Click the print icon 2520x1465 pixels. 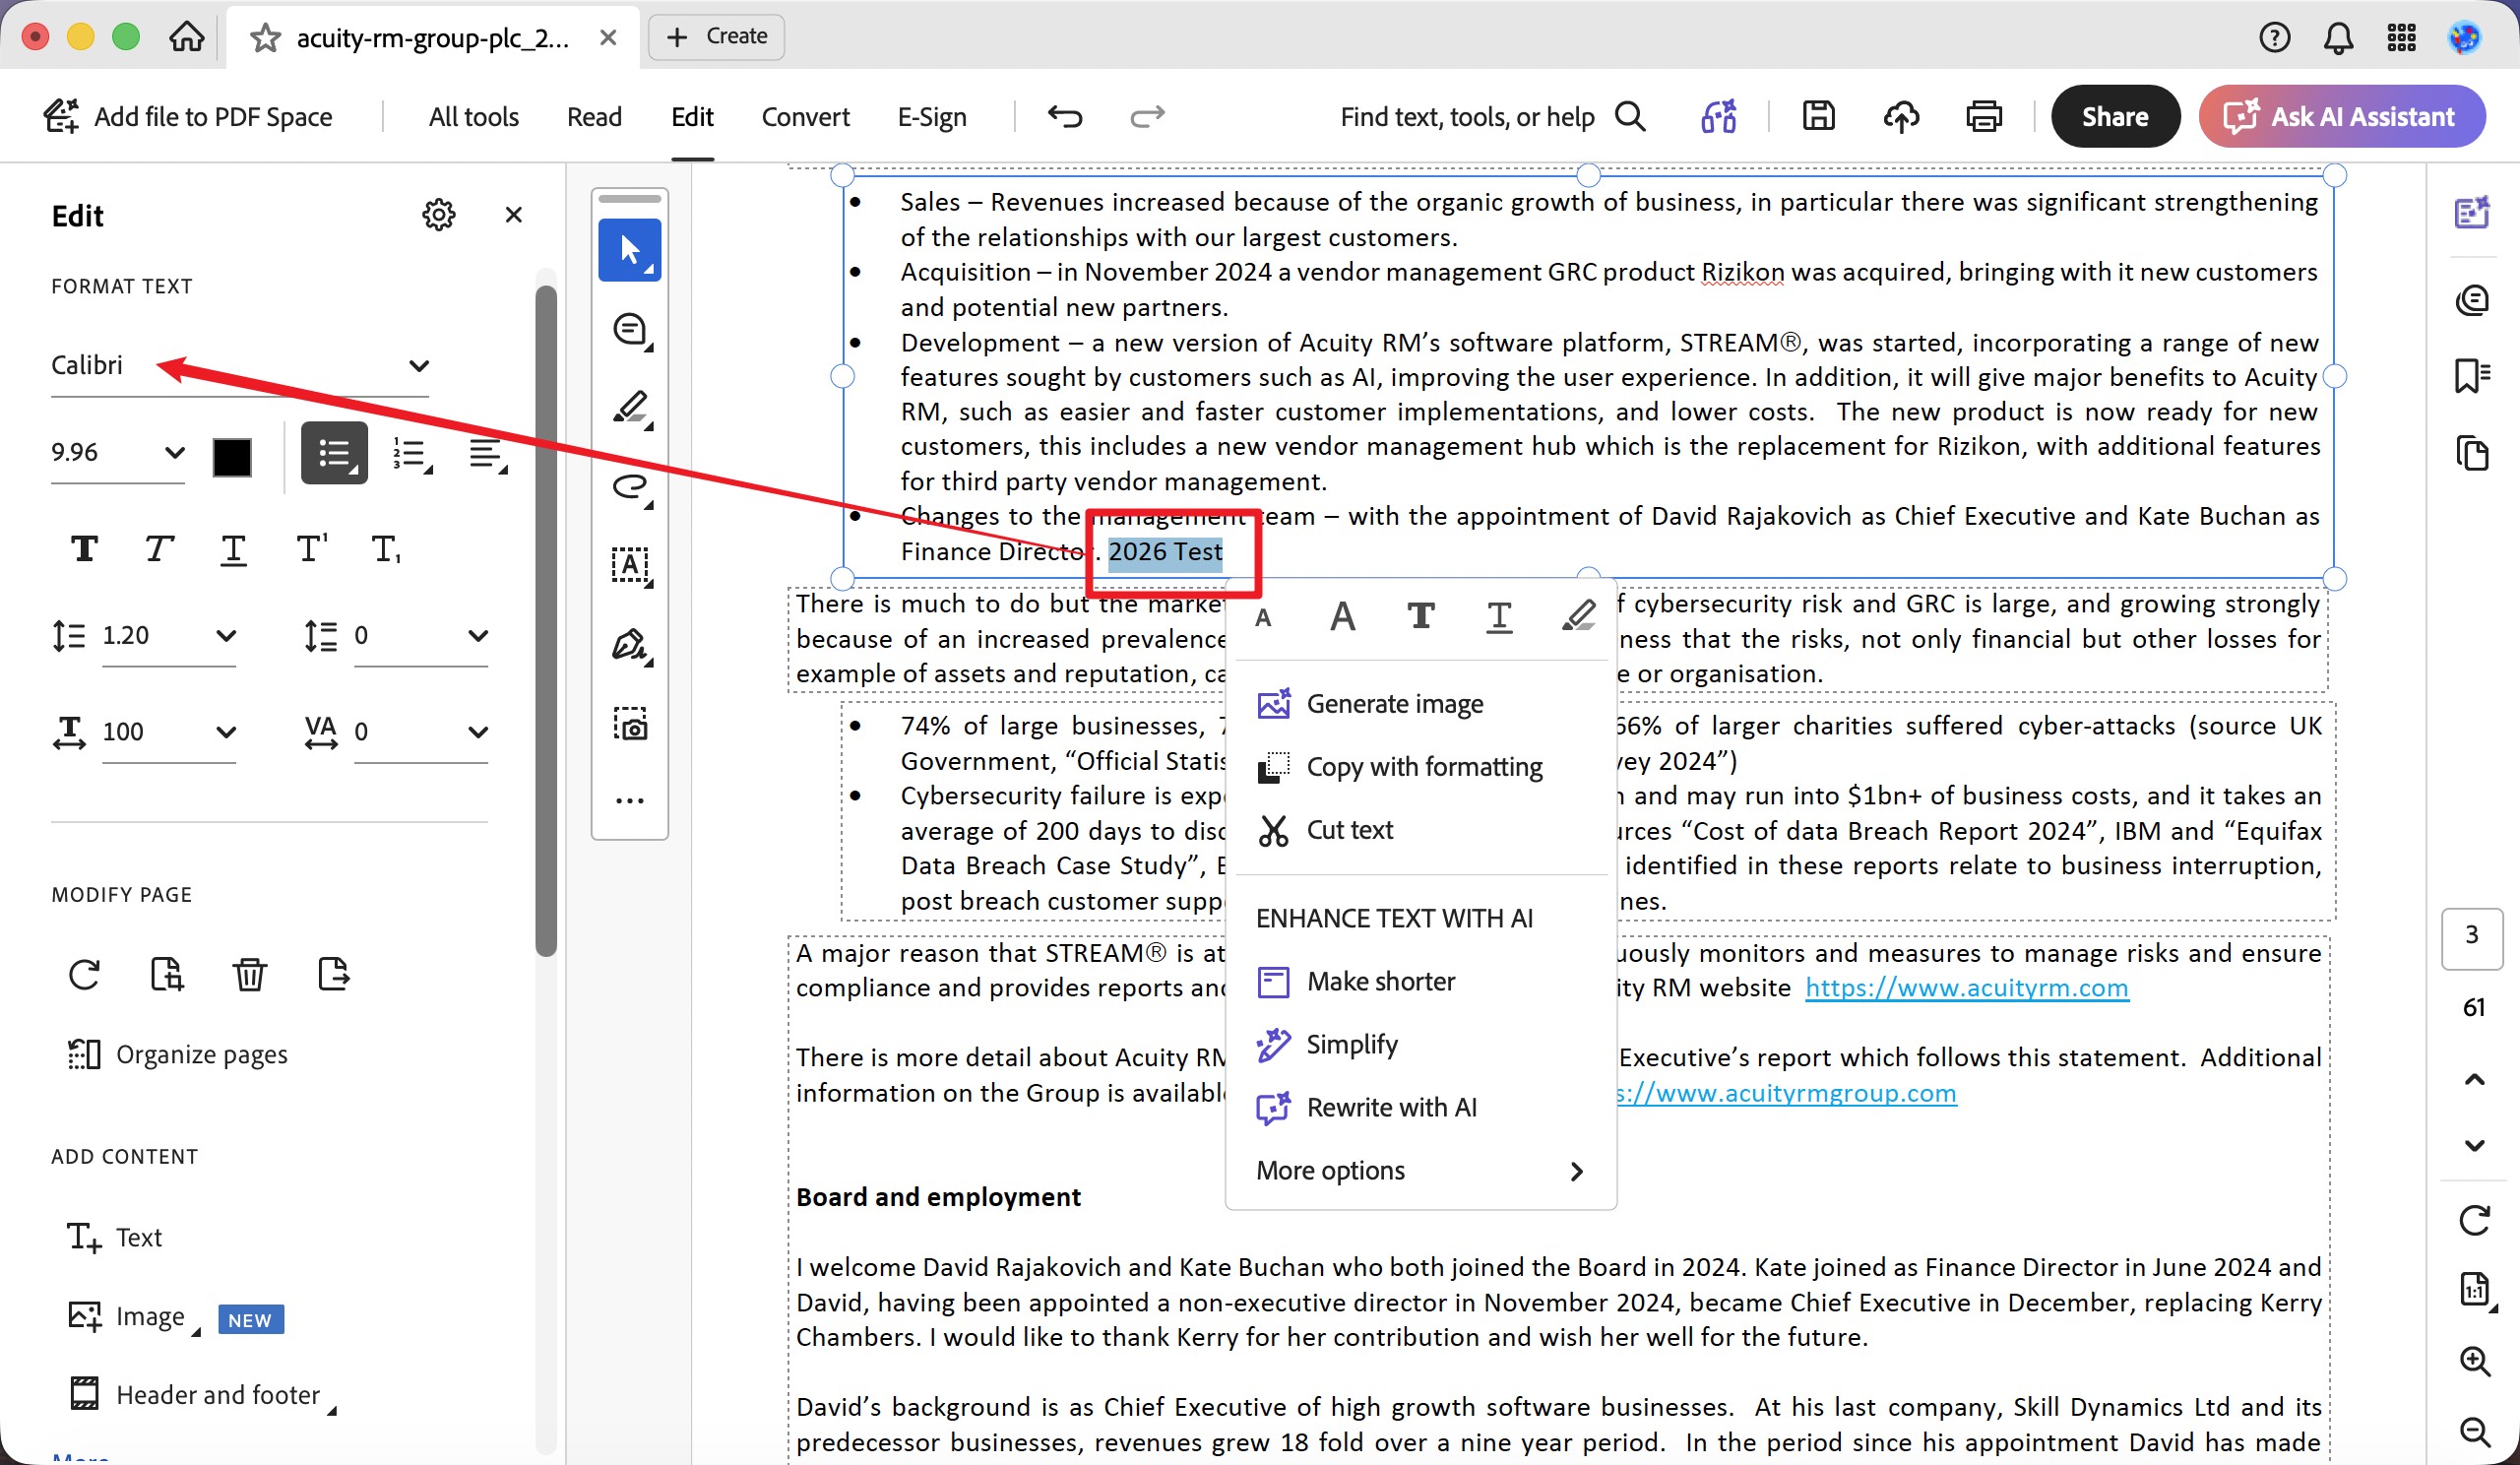1984,117
